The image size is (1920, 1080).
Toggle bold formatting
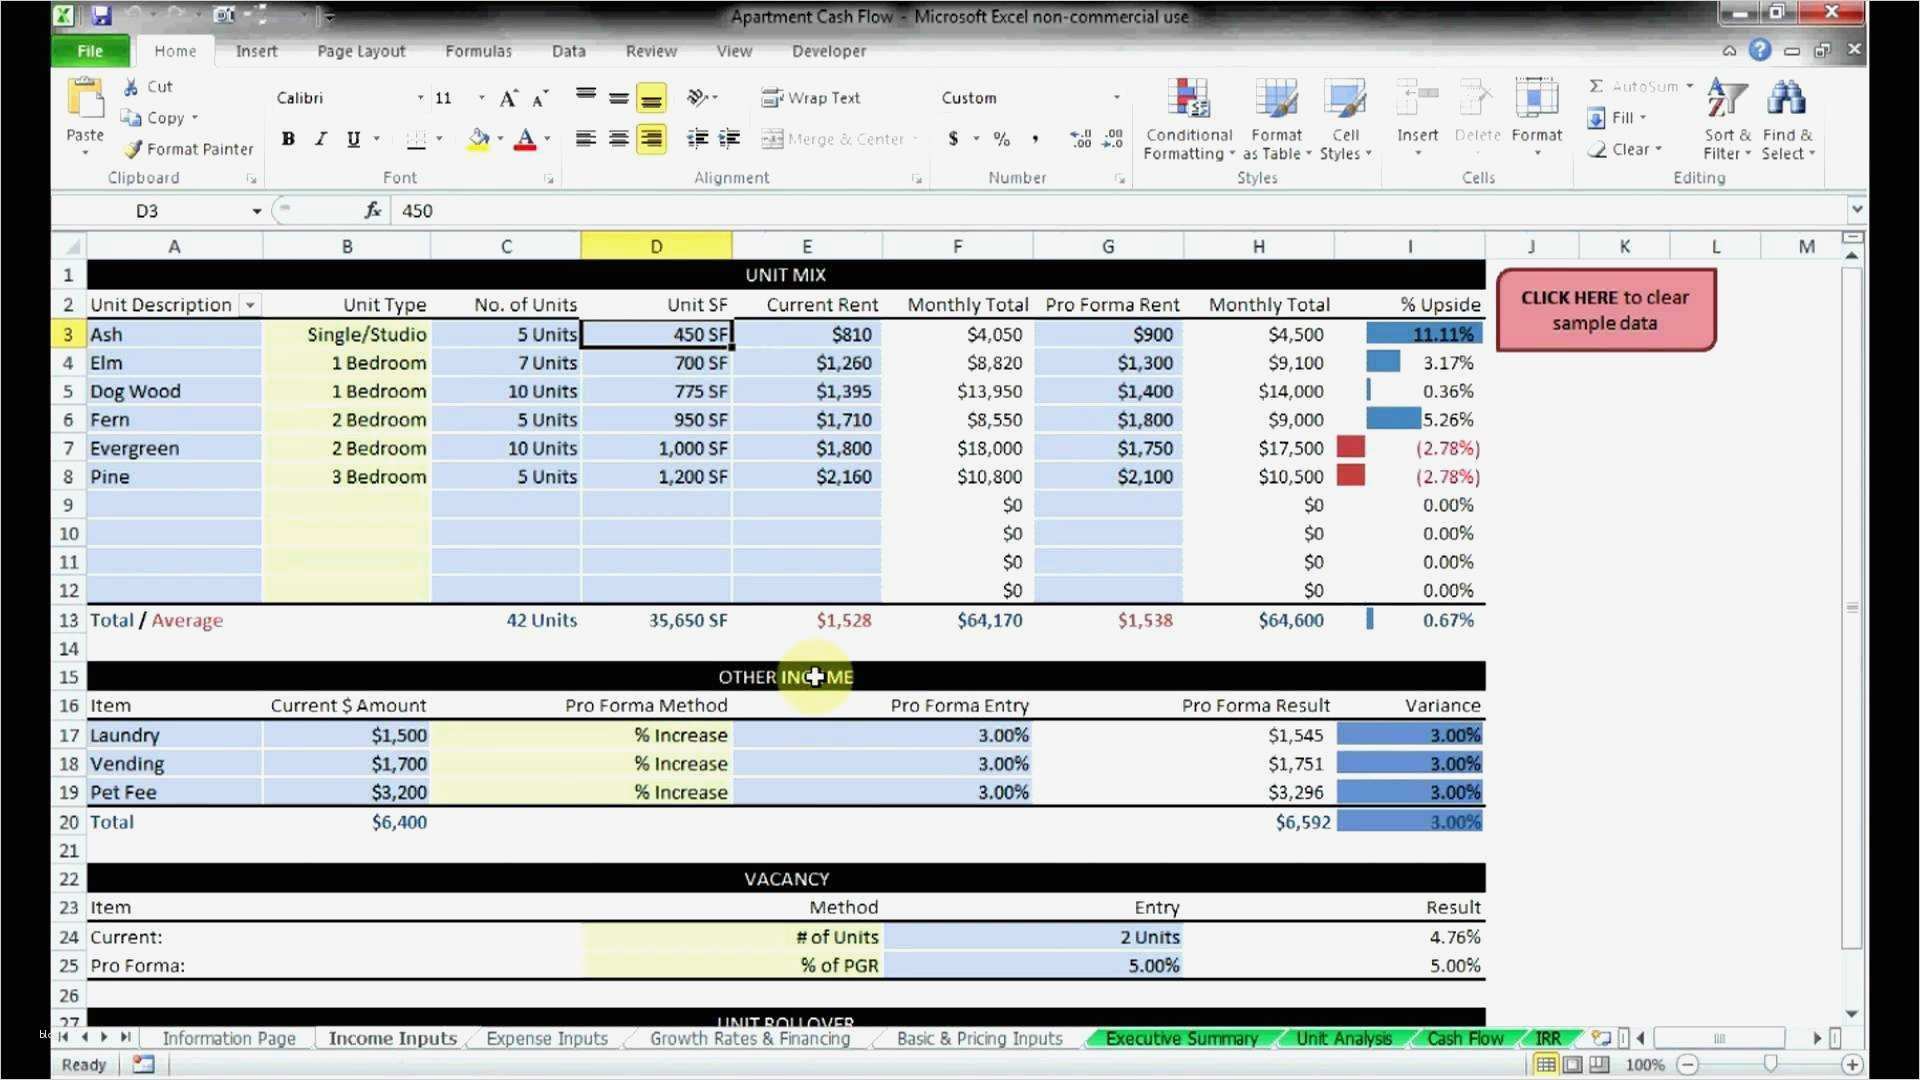[288, 139]
